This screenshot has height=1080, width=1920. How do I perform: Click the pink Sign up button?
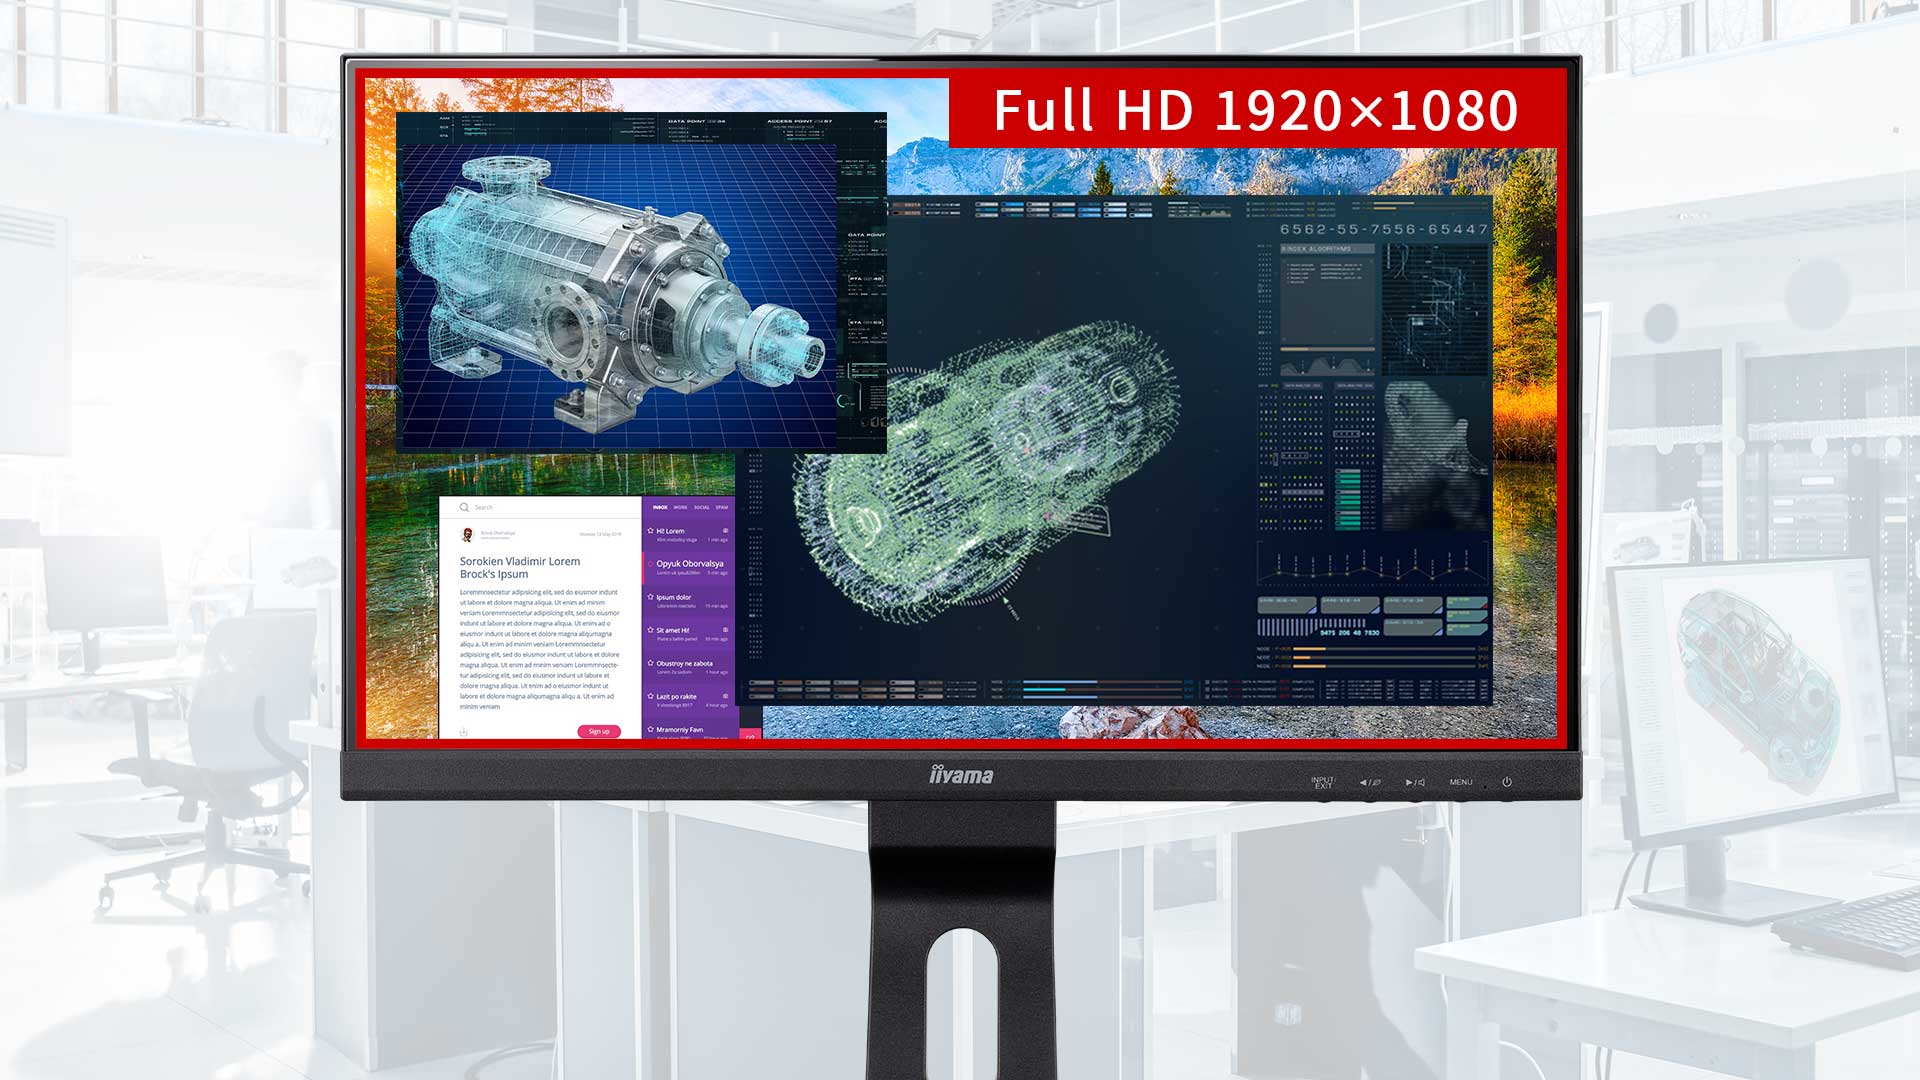pyautogui.click(x=599, y=731)
